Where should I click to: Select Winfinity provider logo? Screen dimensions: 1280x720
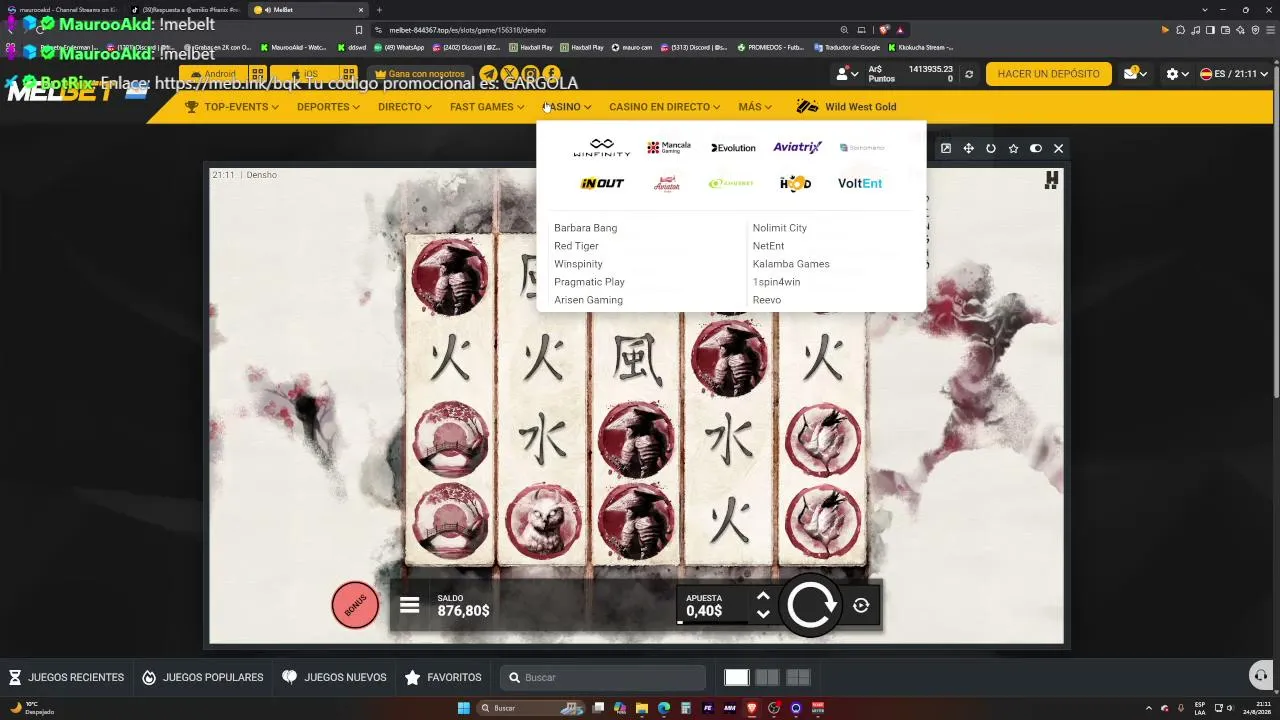[x=602, y=148]
